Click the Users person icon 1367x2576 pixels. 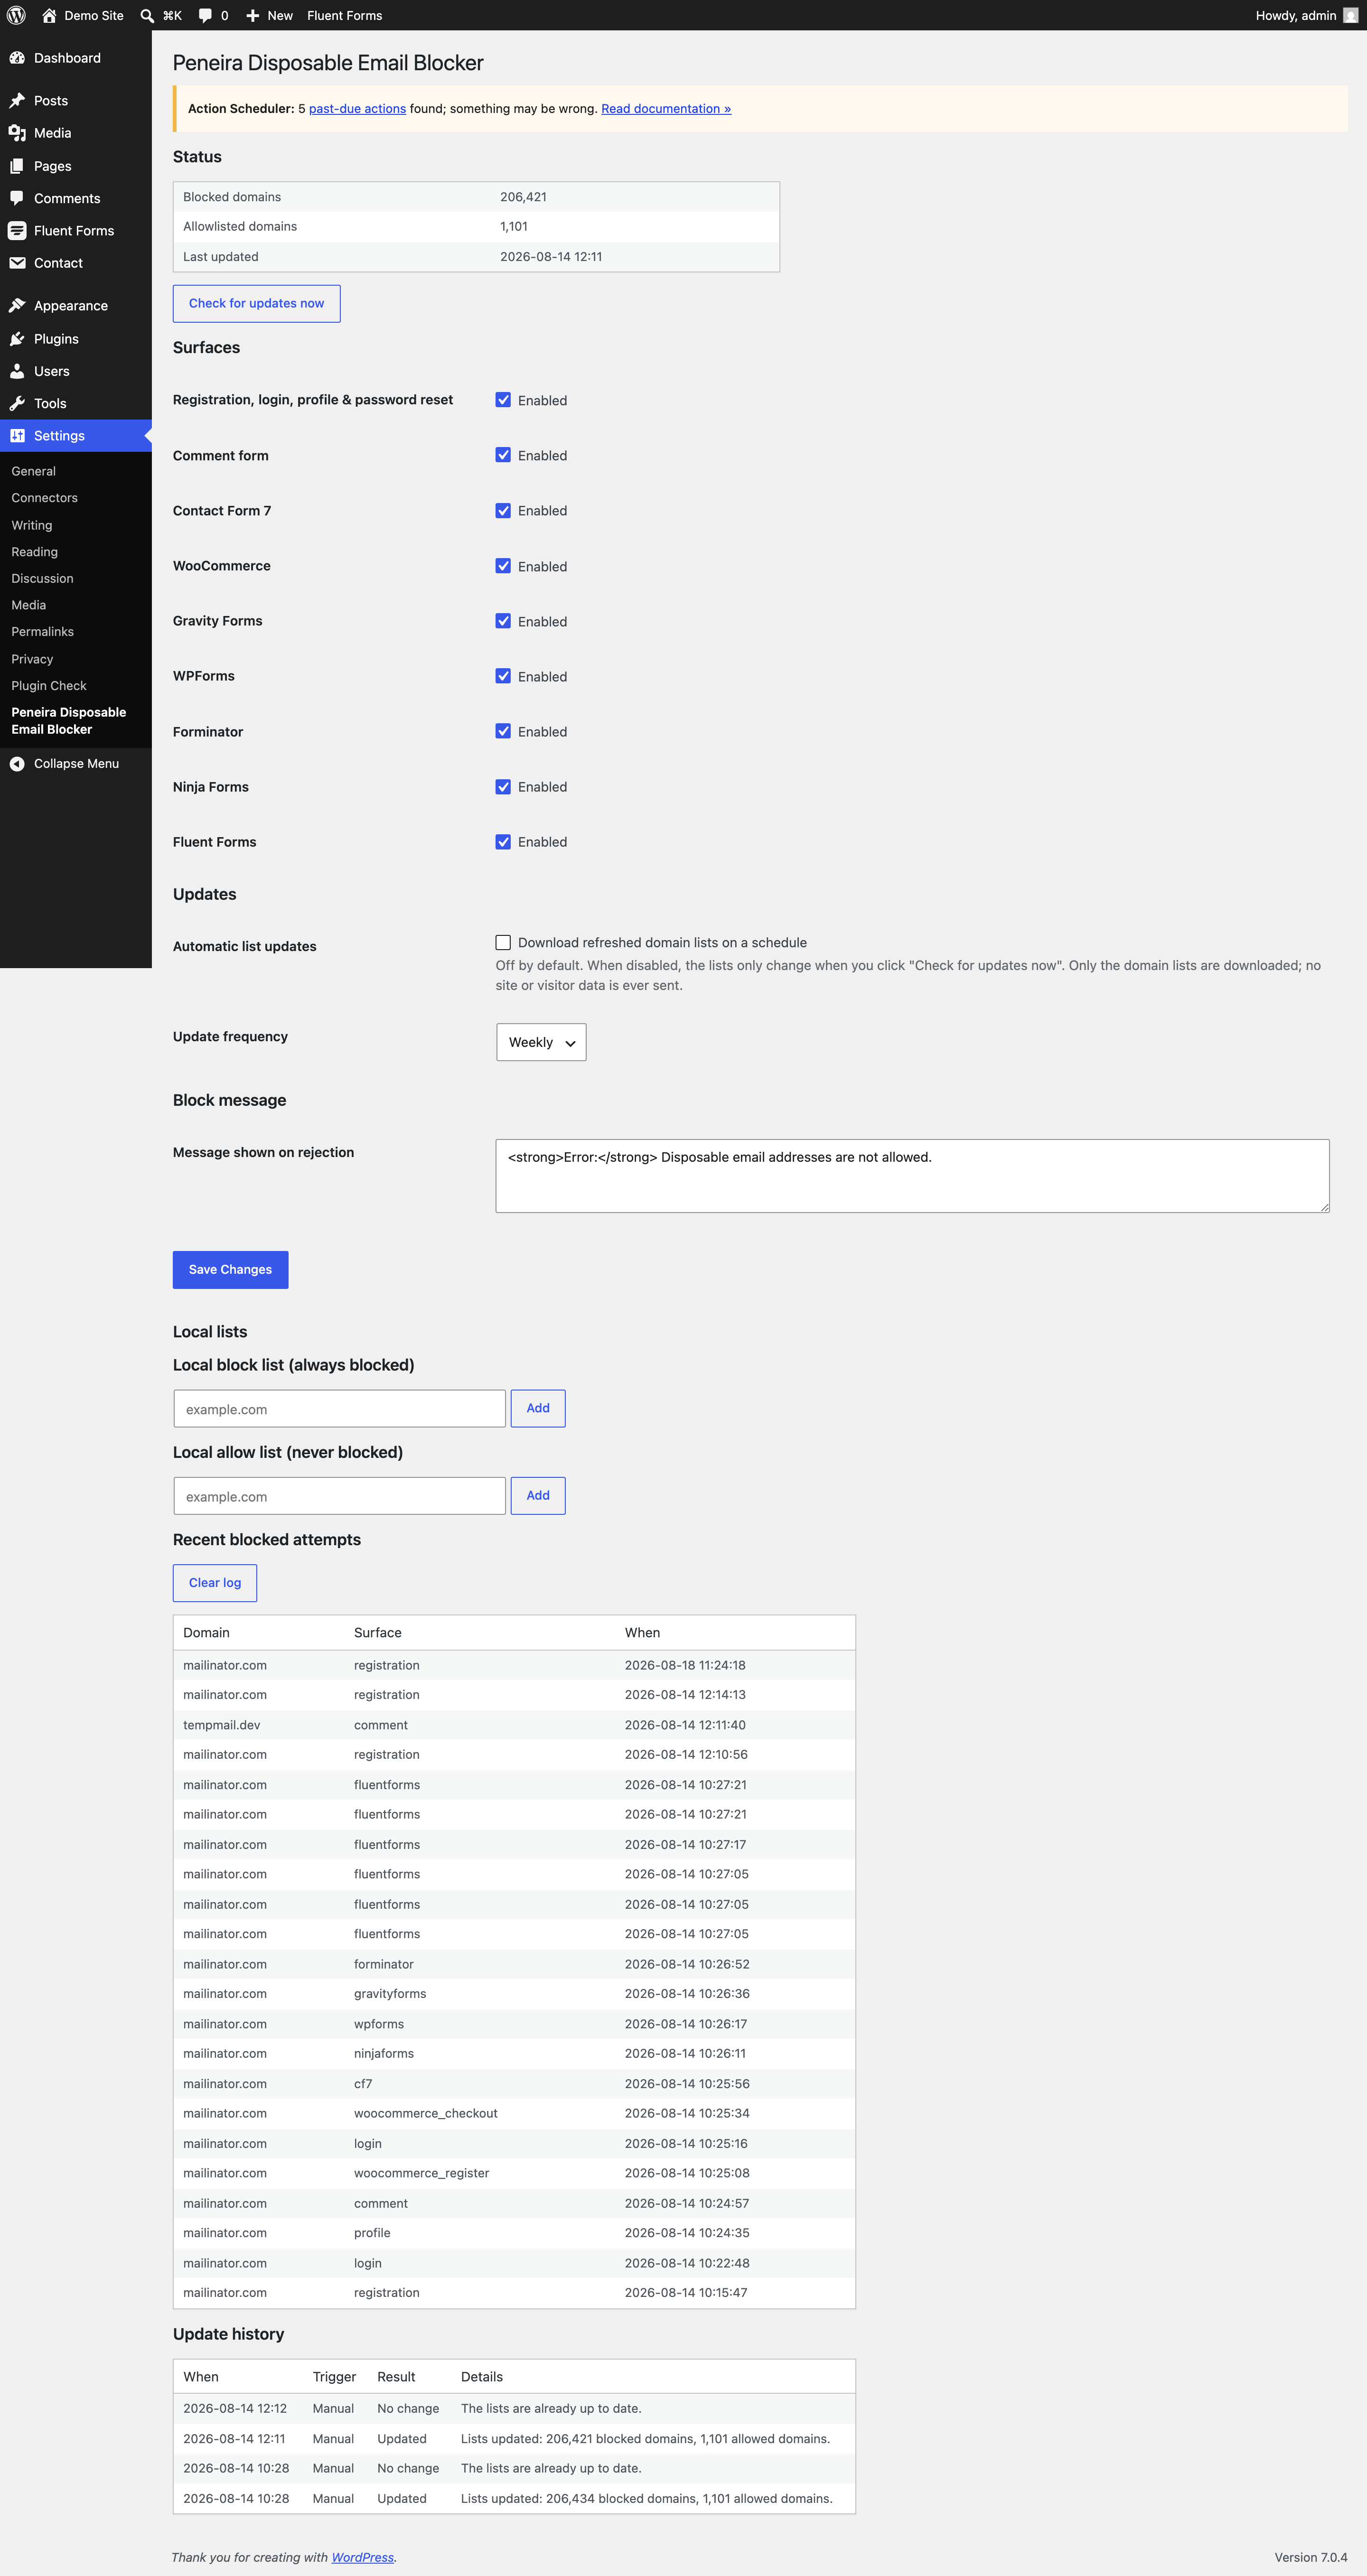[x=17, y=371]
